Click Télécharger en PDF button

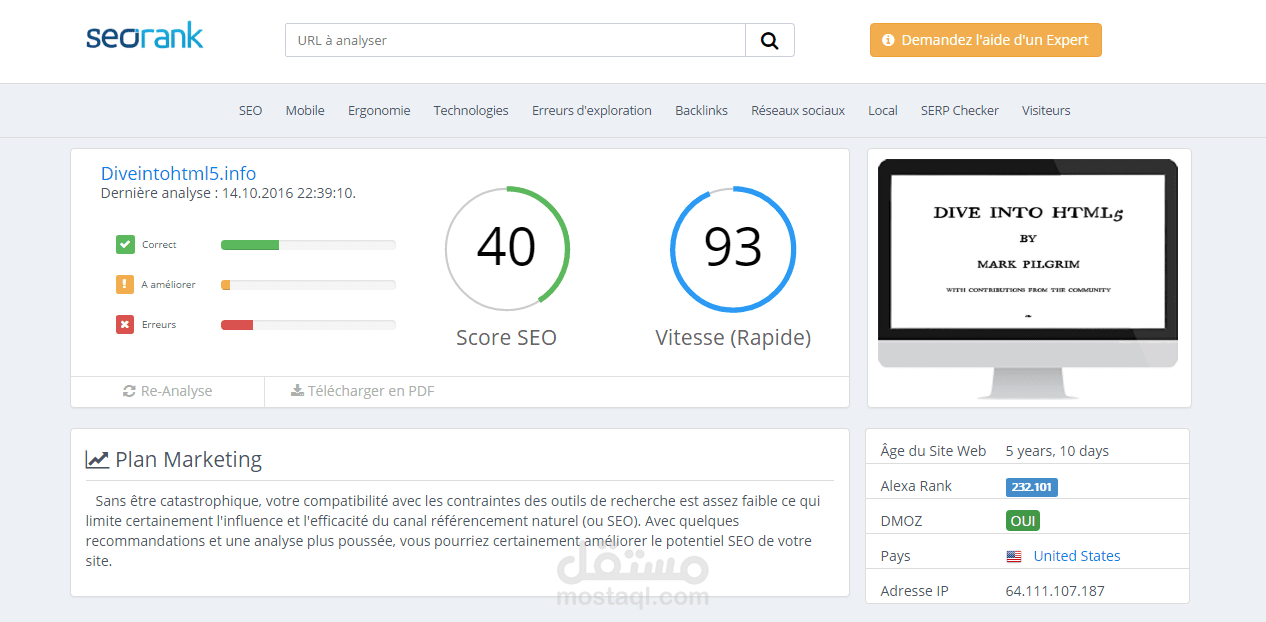363,391
